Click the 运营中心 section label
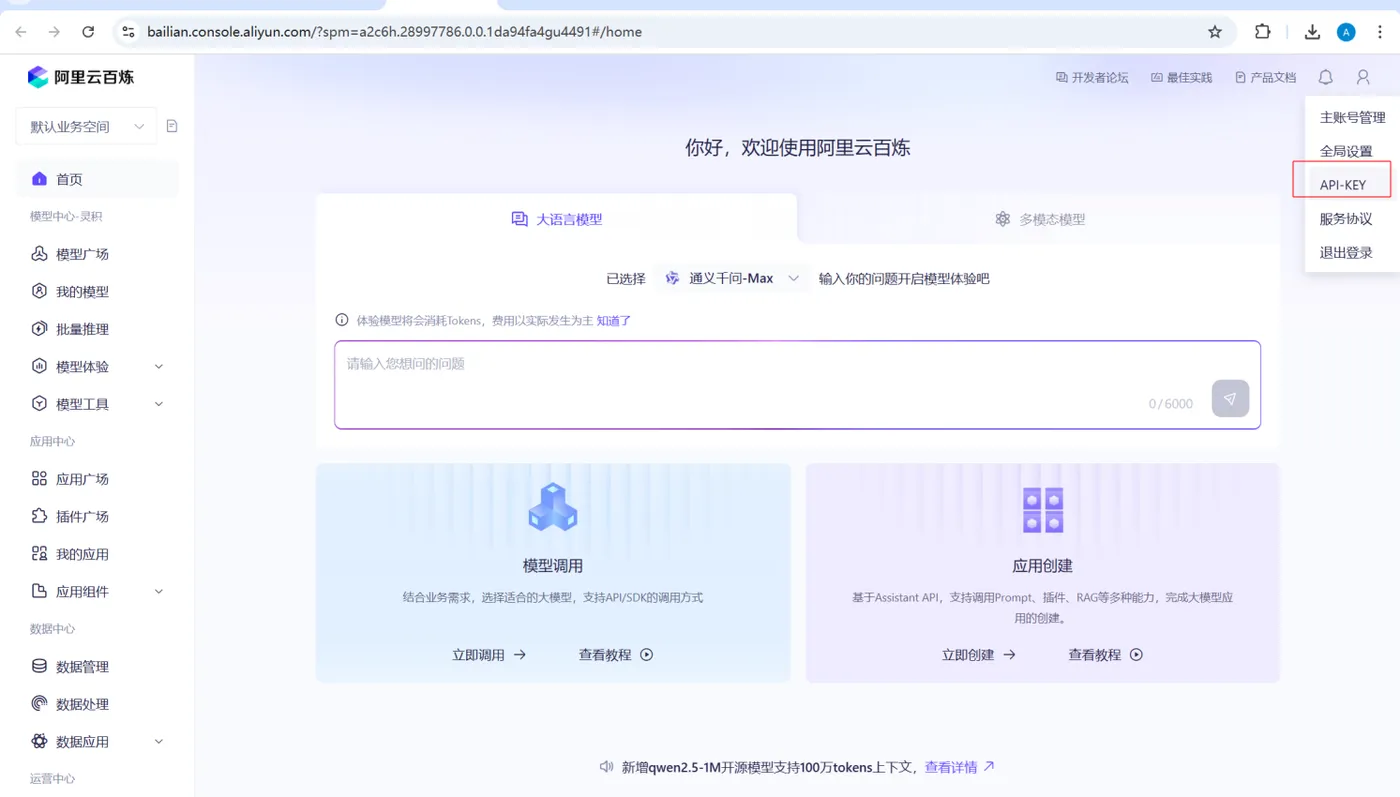Screen dimensions: 1400x797 point(53,779)
